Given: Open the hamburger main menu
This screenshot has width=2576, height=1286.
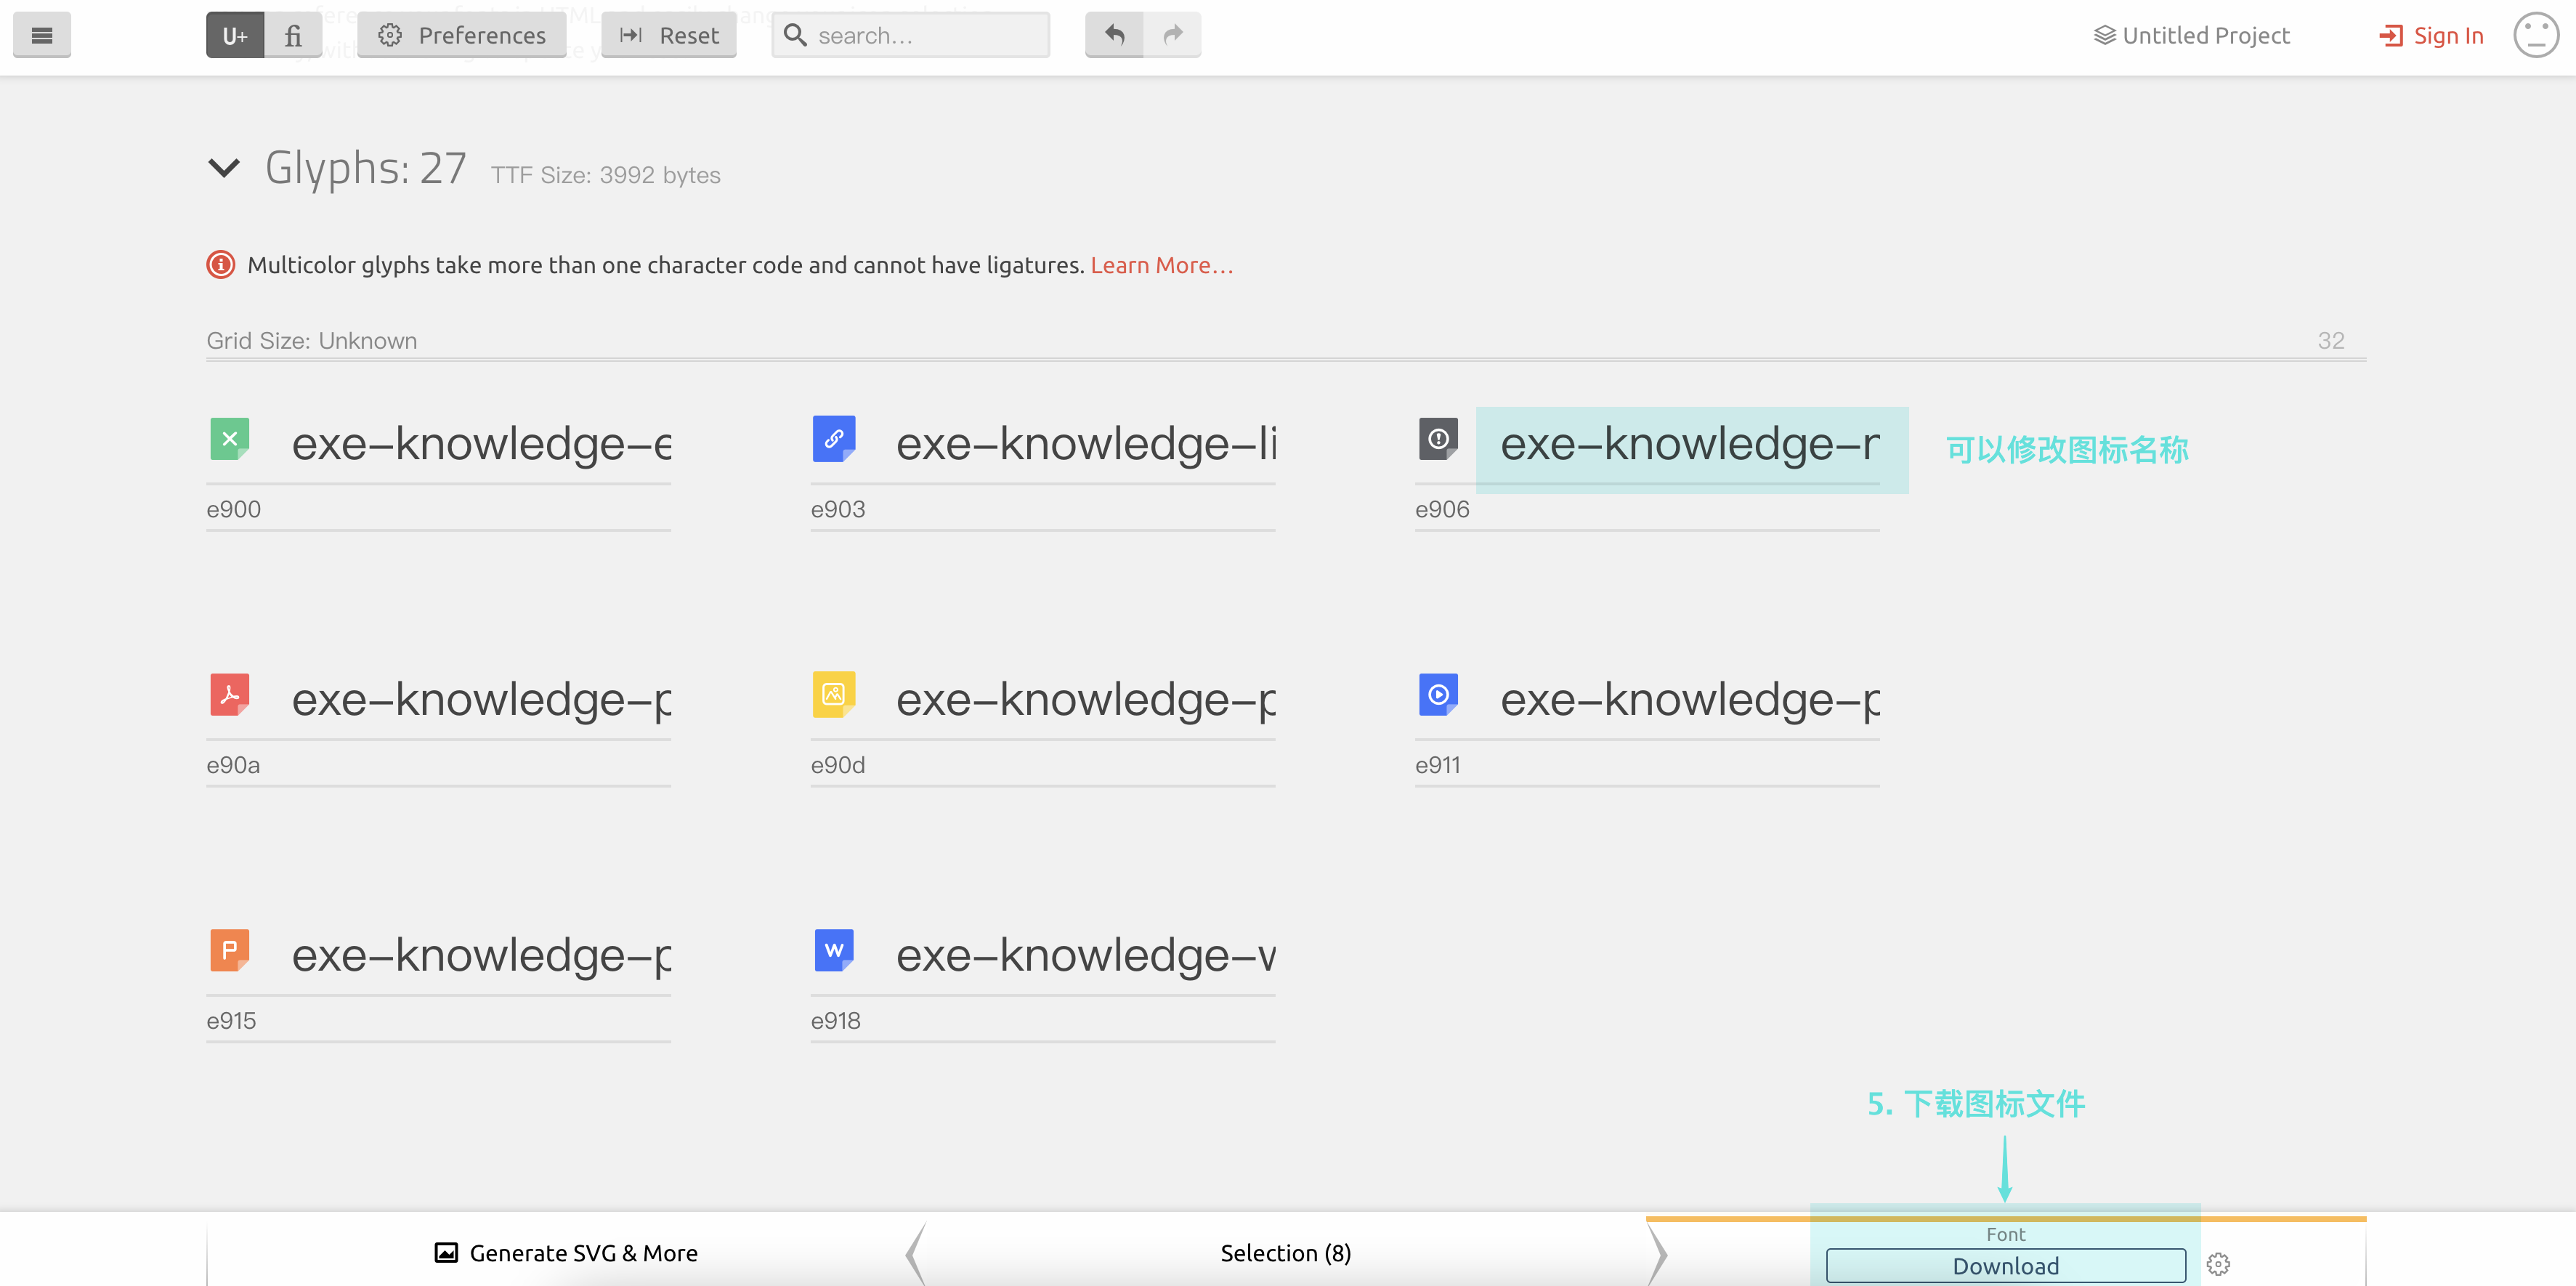Looking at the screenshot, I should point(41,36).
